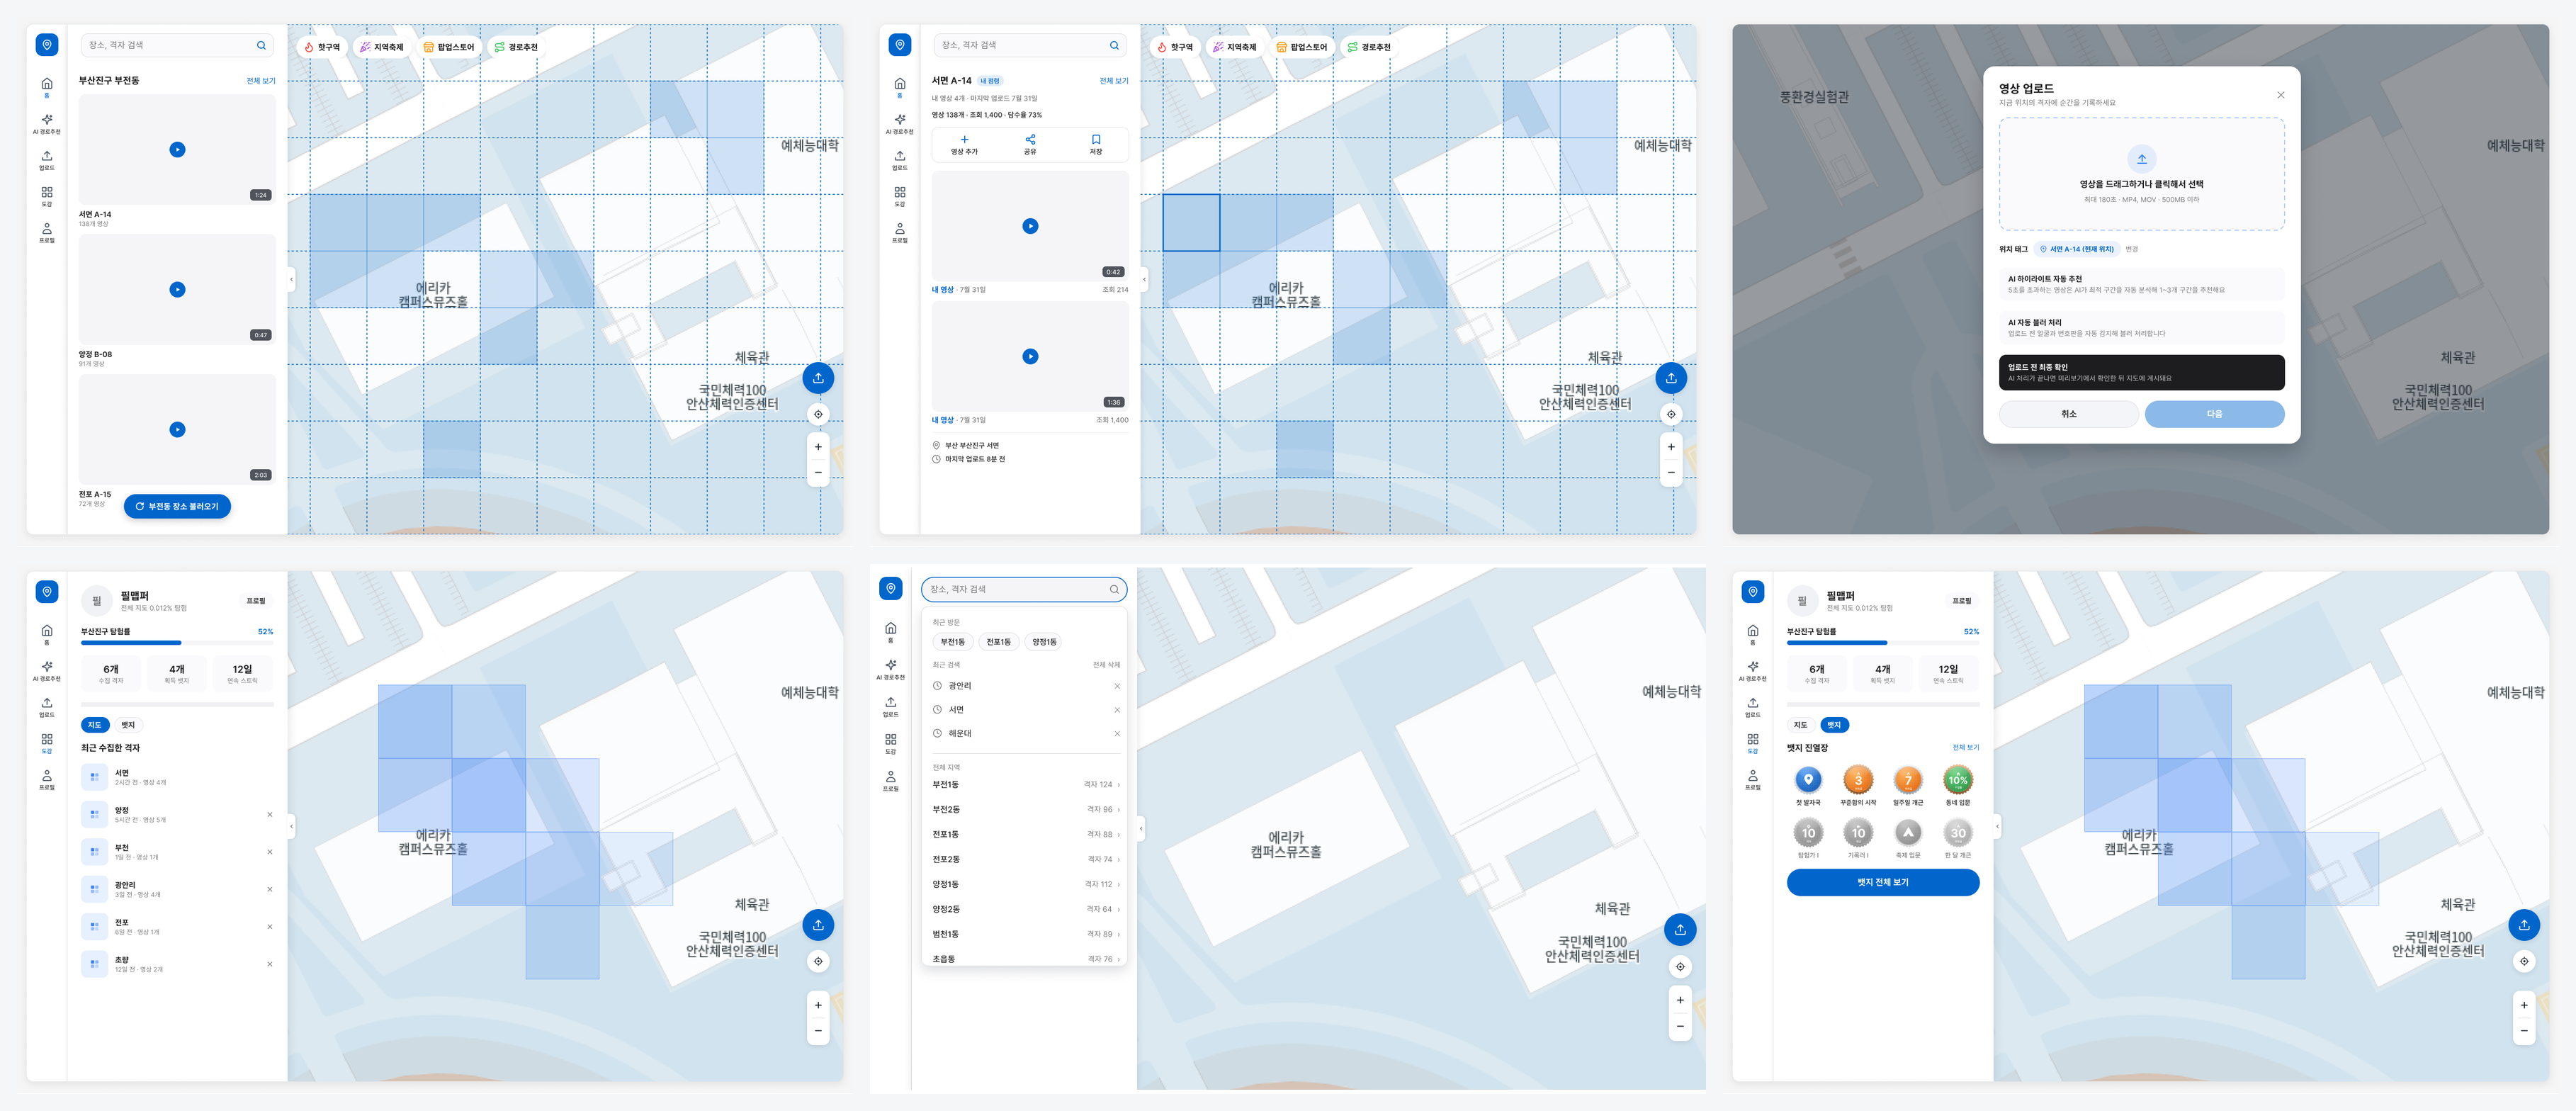The height and width of the screenshot is (1111, 2576).
Task: Collapse the side panel on 최근 수집한 격자 screen
Action: point(291,826)
